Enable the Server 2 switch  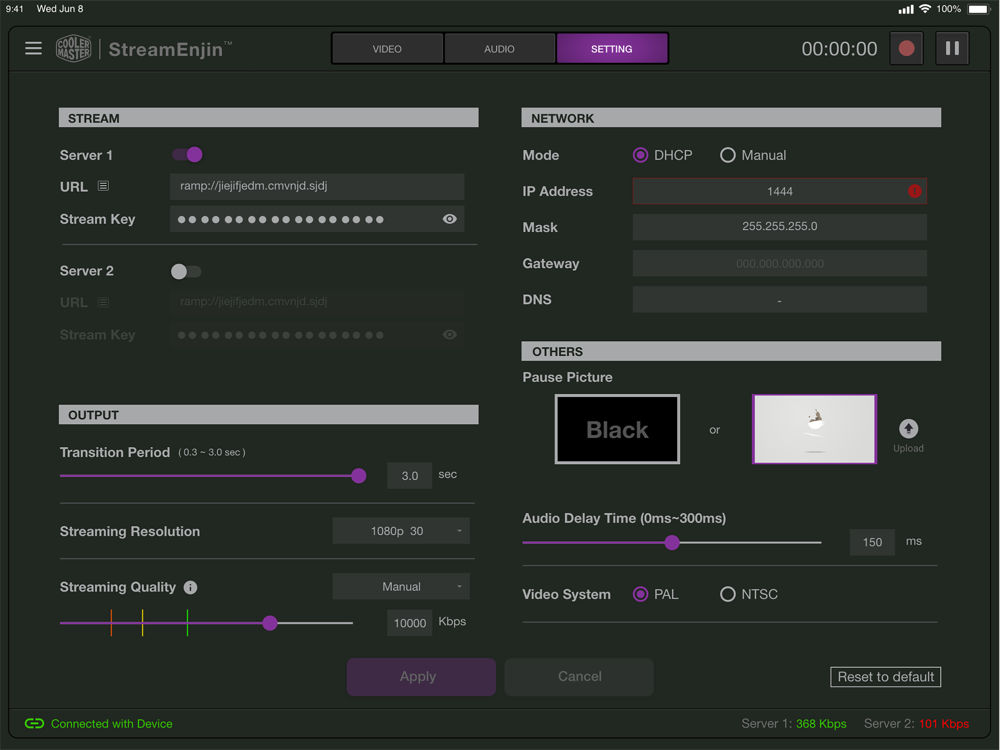coord(186,271)
